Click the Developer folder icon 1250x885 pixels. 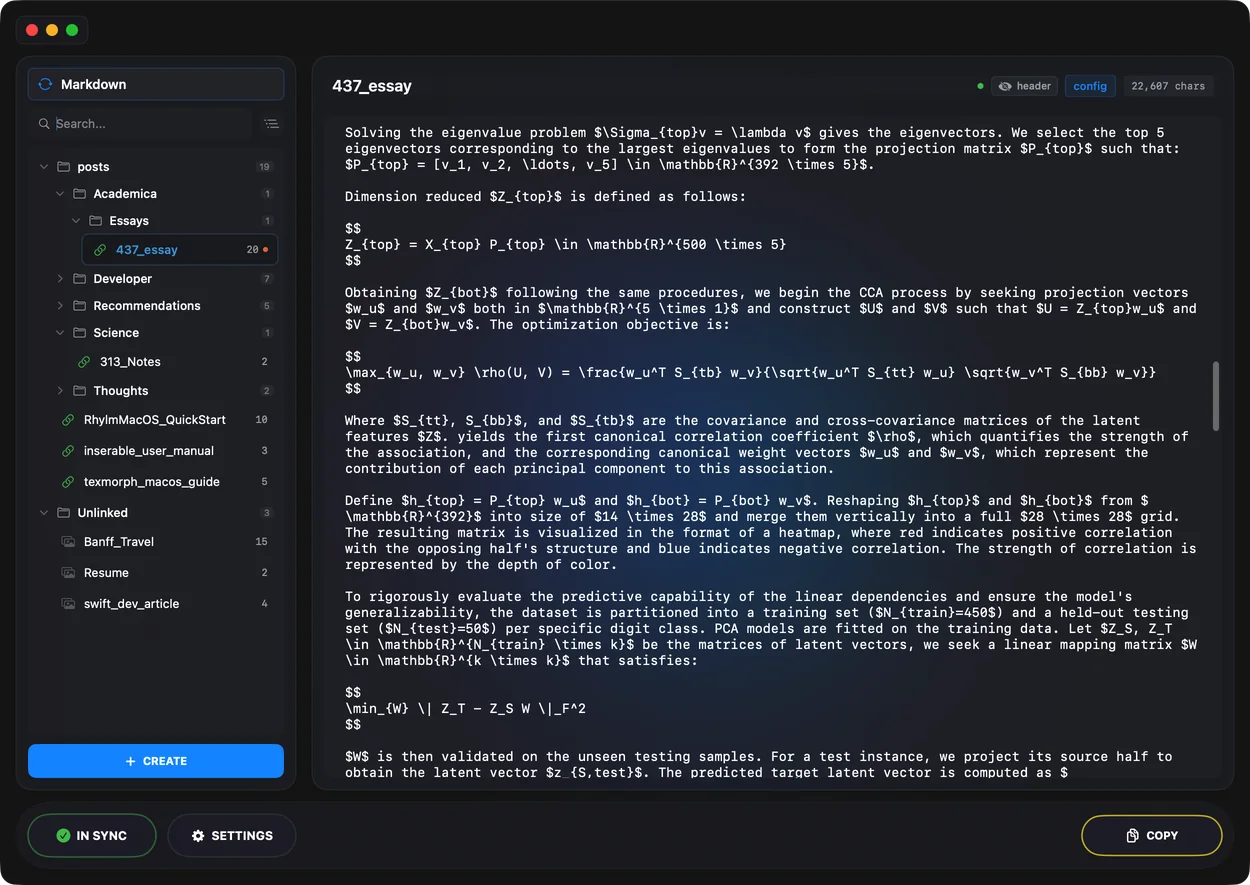click(x=79, y=279)
